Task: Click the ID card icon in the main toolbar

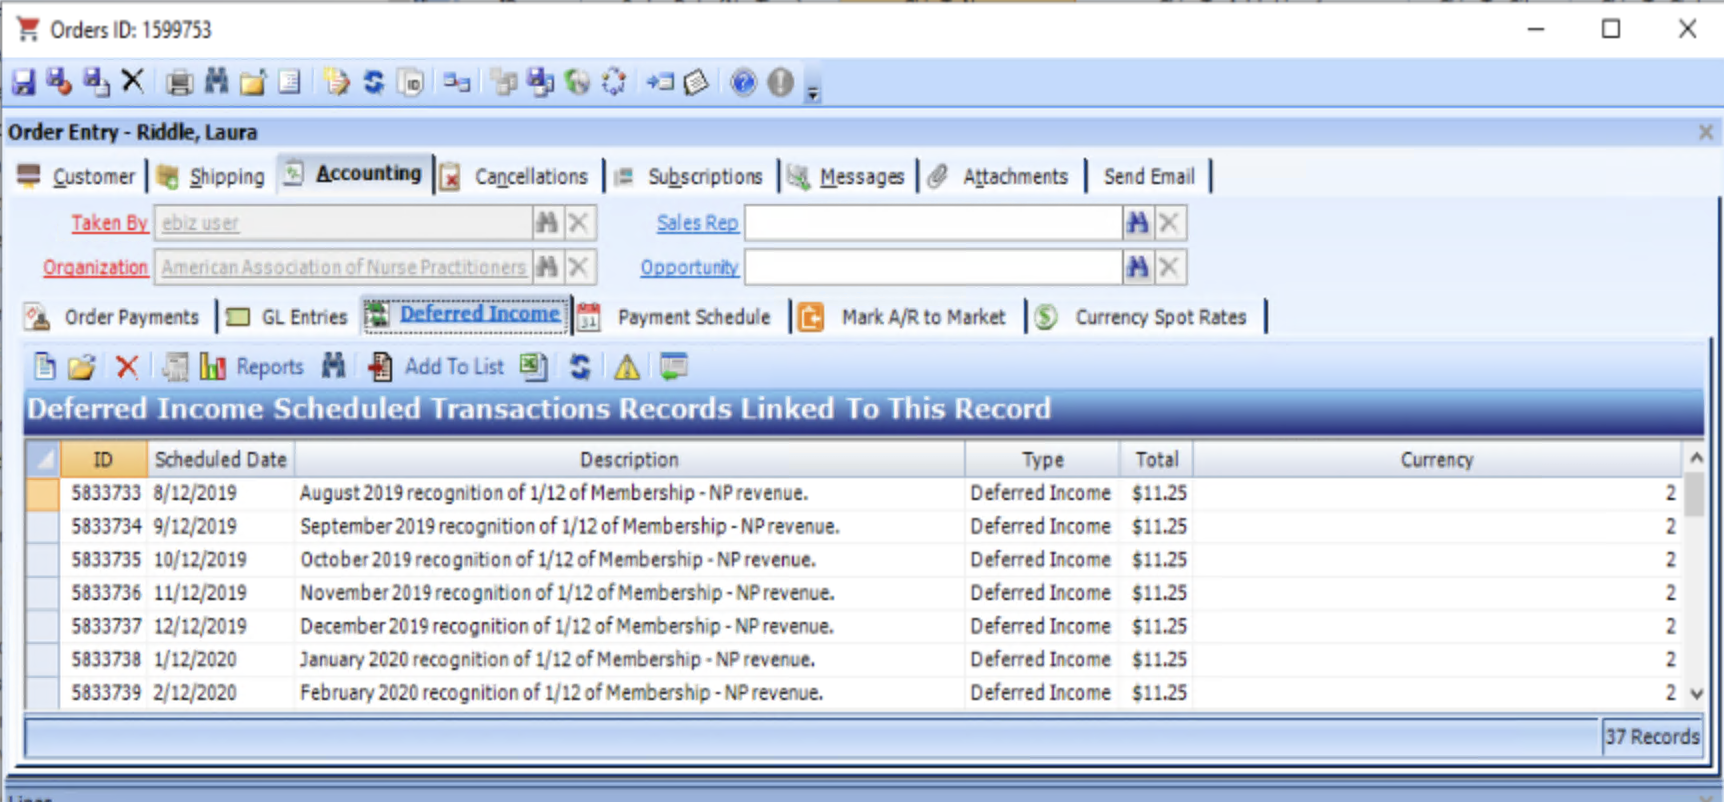Action: pyautogui.click(x=411, y=82)
